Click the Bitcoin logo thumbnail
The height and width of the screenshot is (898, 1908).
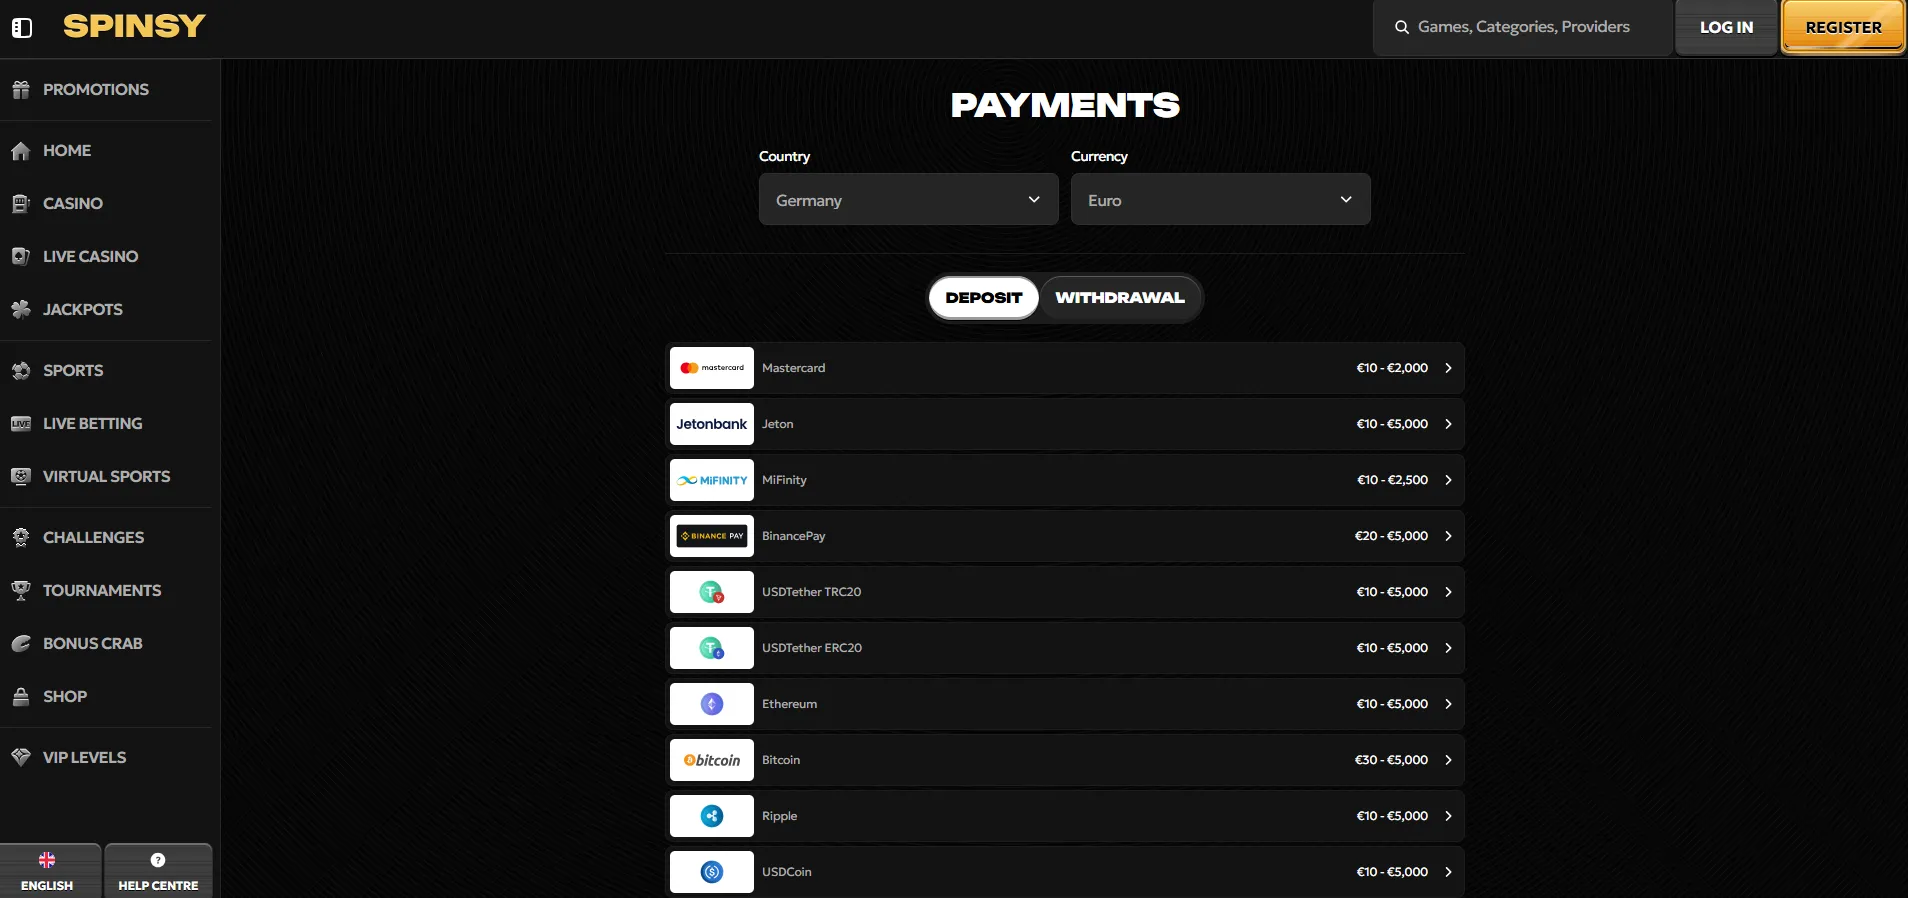(712, 760)
